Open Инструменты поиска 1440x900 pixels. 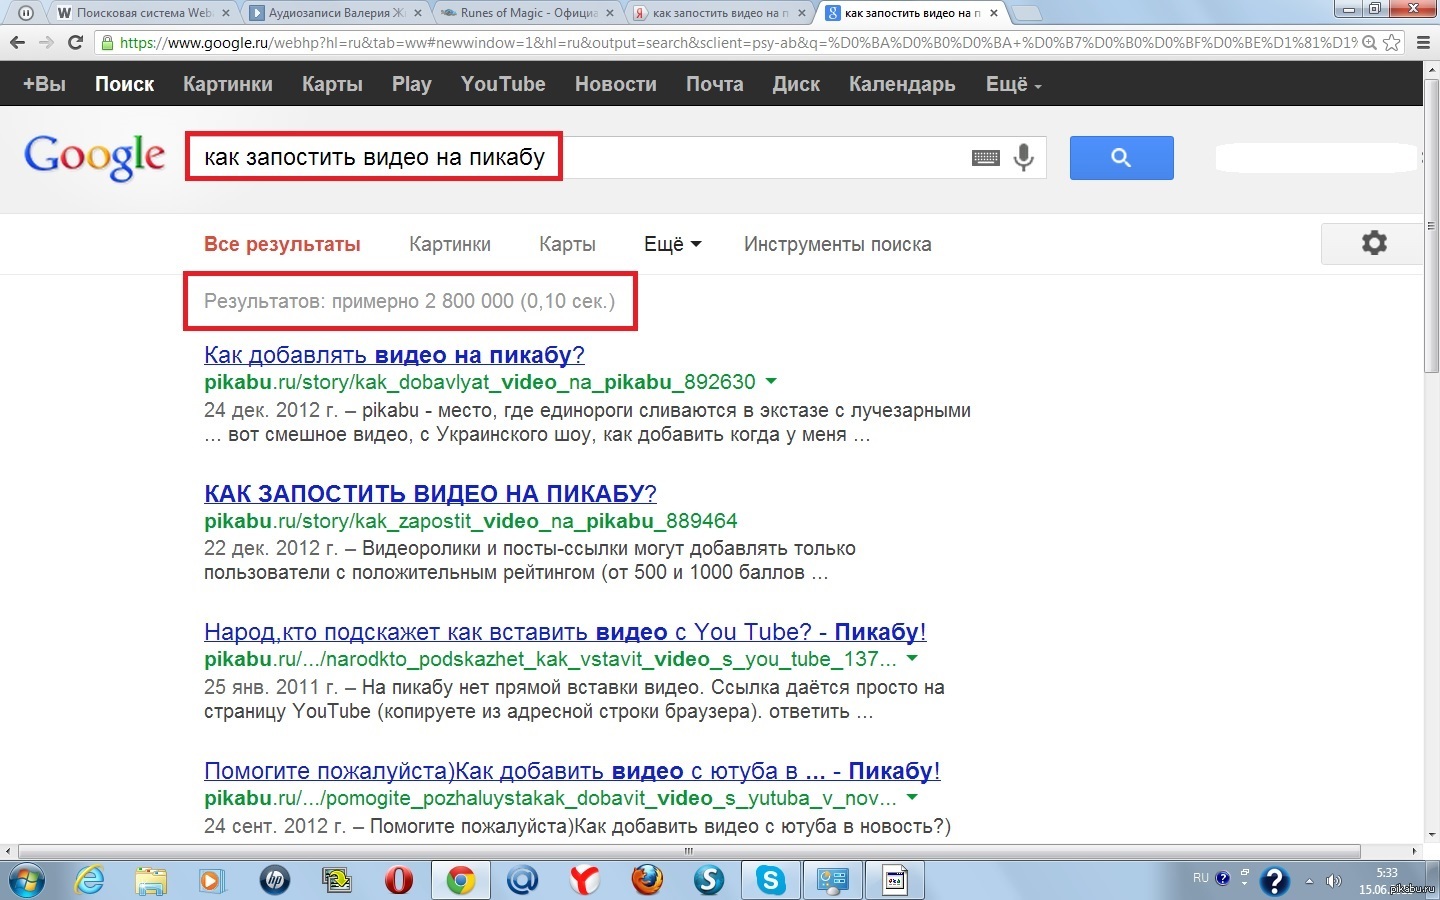click(x=838, y=244)
